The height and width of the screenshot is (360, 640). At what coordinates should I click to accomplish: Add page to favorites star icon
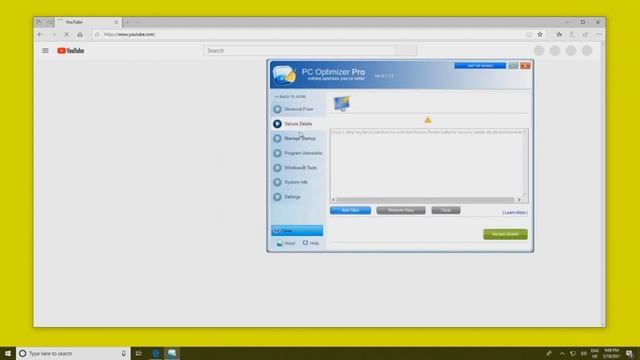tap(540, 35)
